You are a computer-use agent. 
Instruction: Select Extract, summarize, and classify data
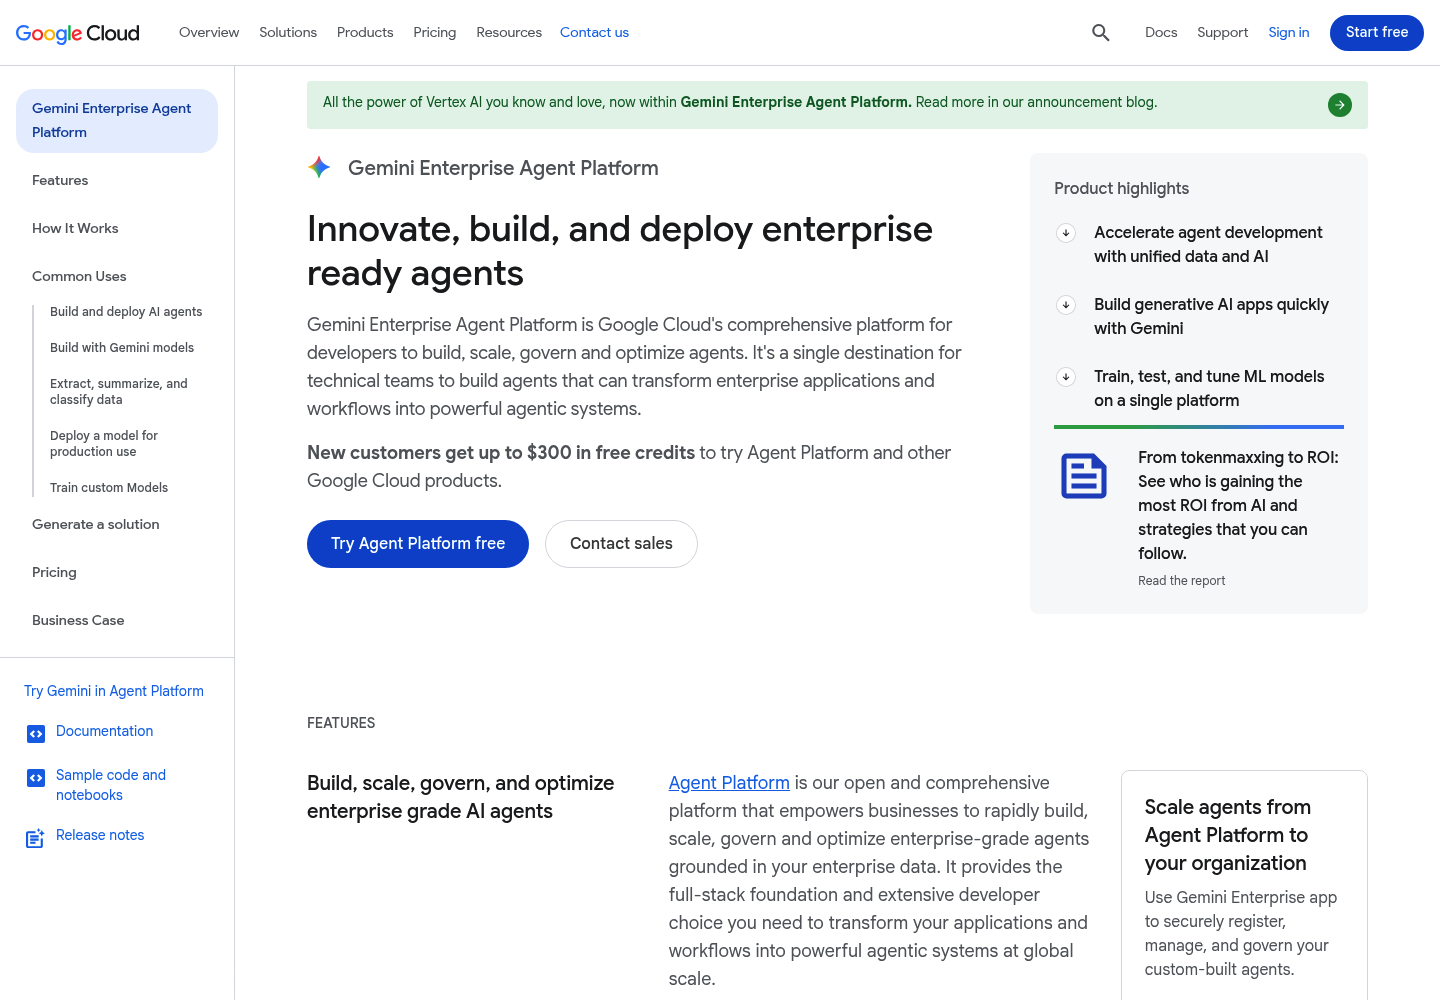(119, 392)
